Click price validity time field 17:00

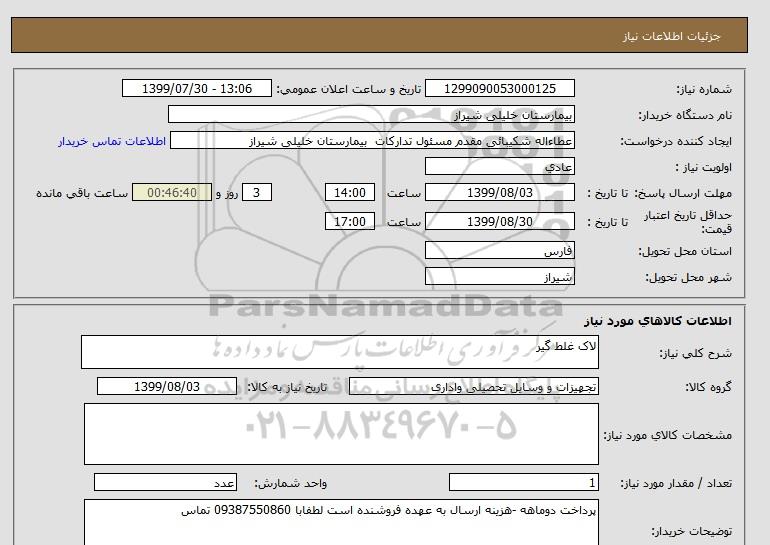(x=350, y=221)
